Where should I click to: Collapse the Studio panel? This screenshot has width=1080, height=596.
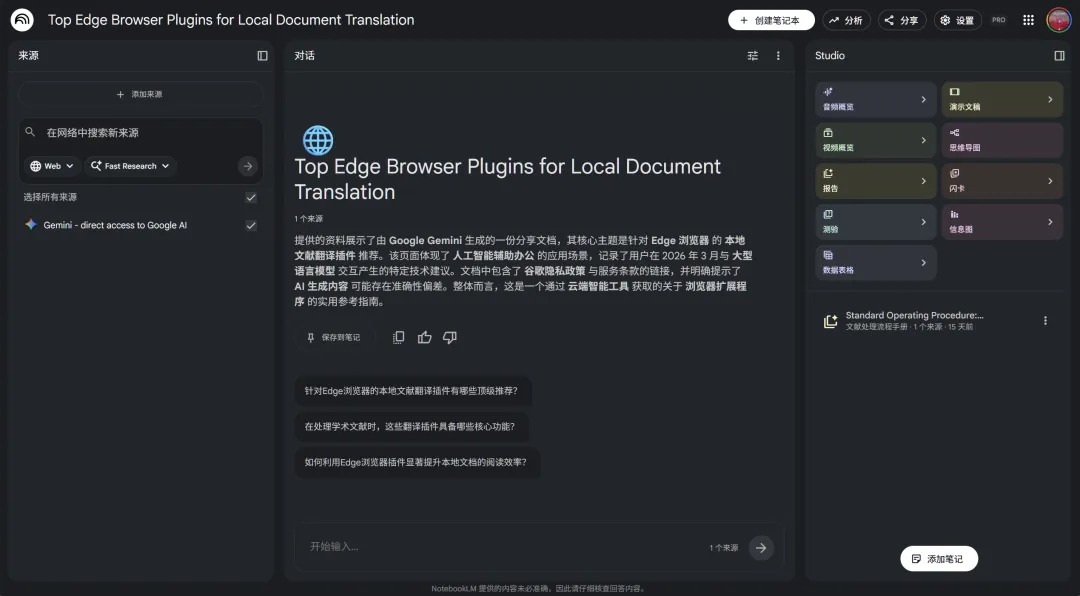click(x=1059, y=56)
